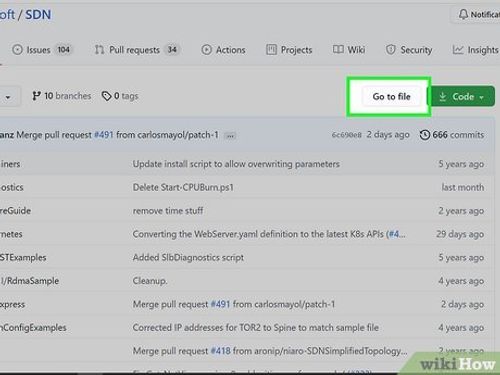Viewport: 500px width, 375px height.
Task: Click the Wiki book icon
Action: coord(338,49)
